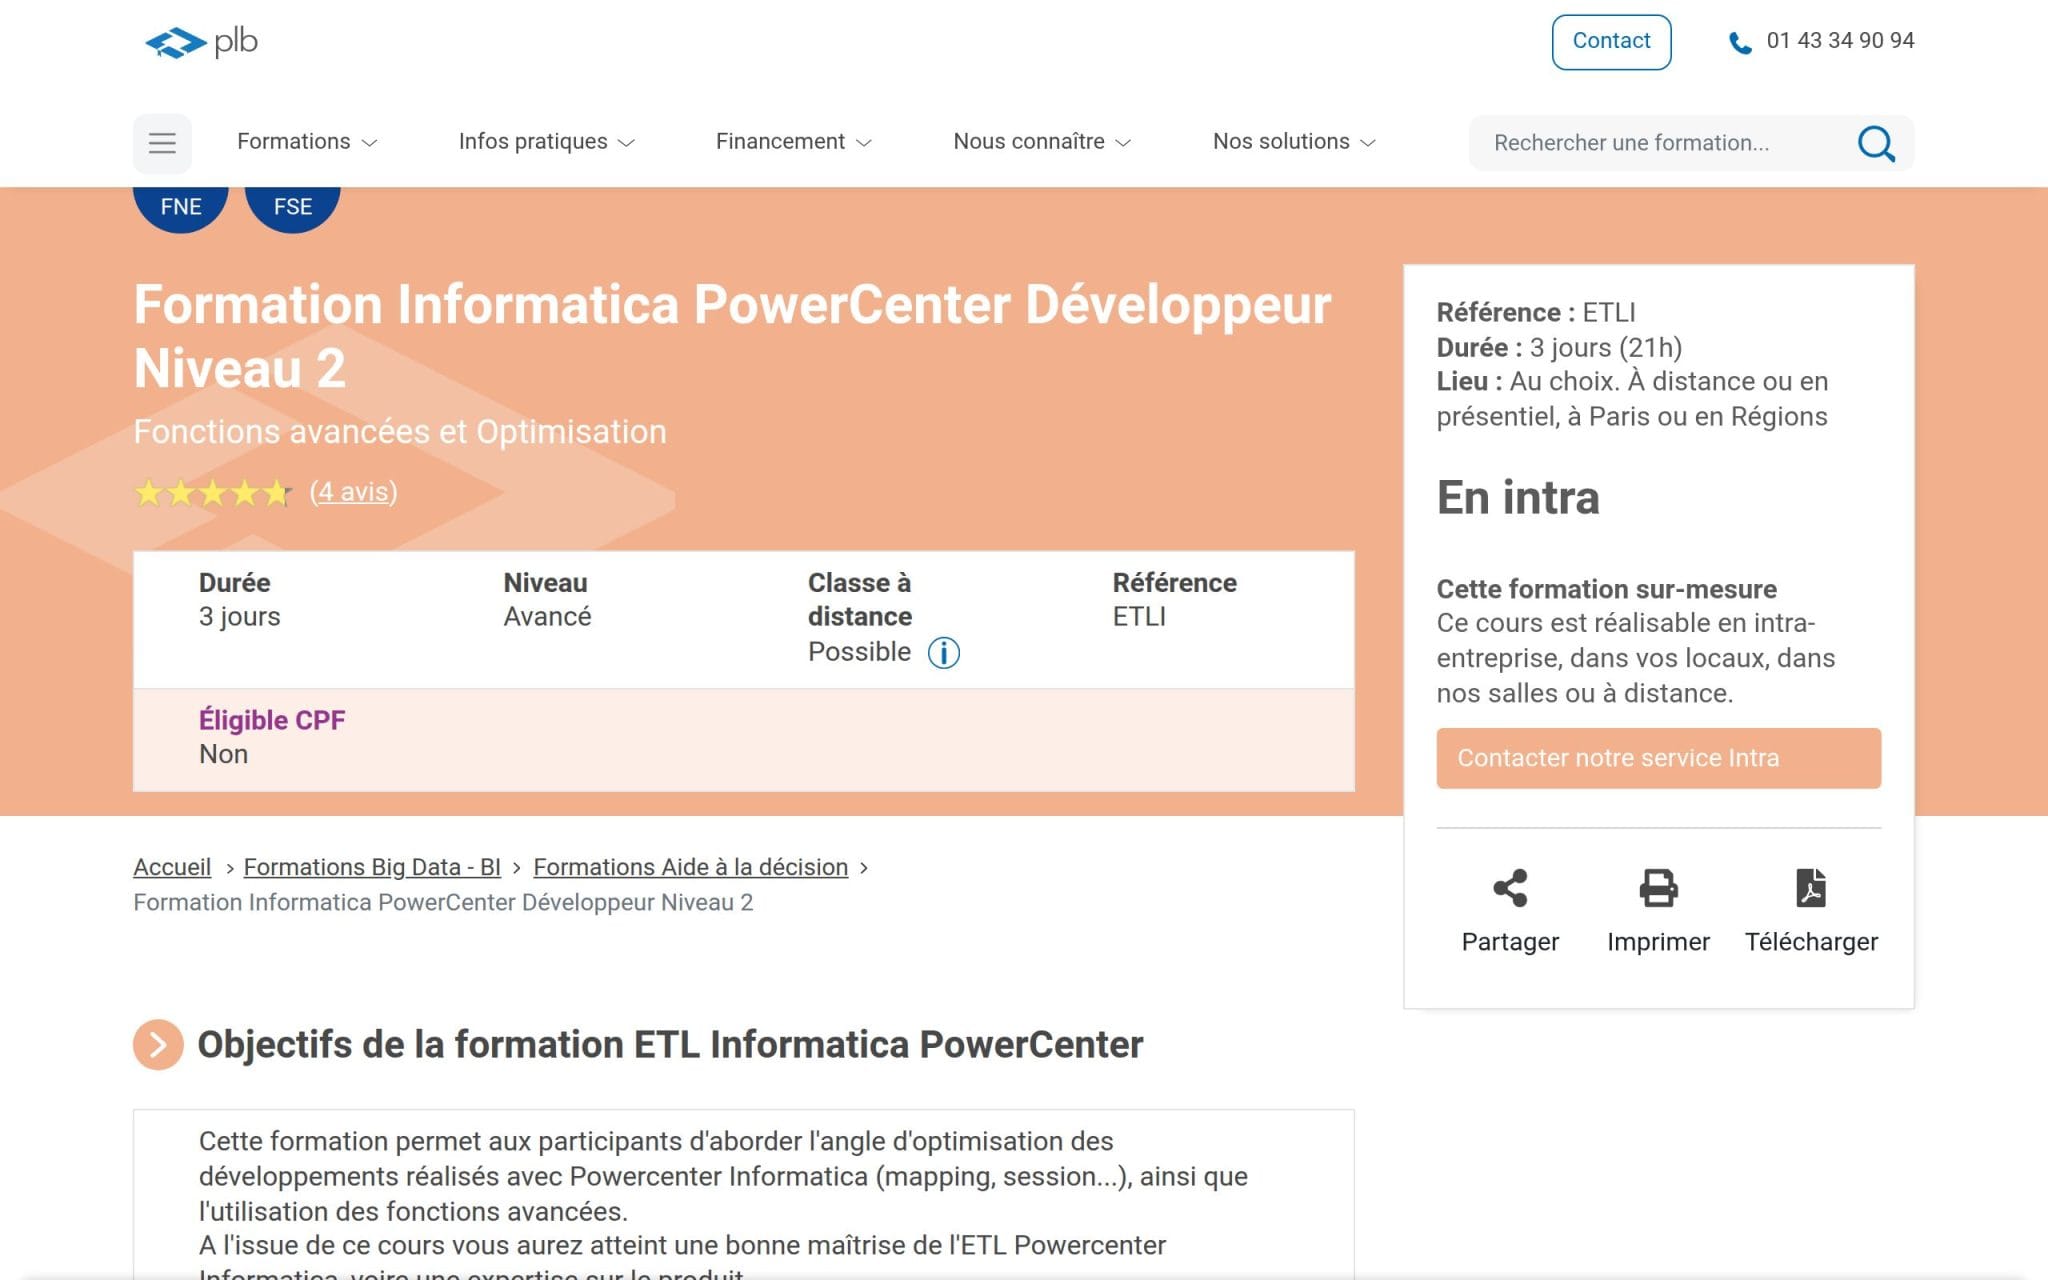Click the Partager share icon

pyautogui.click(x=1510, y=888)
